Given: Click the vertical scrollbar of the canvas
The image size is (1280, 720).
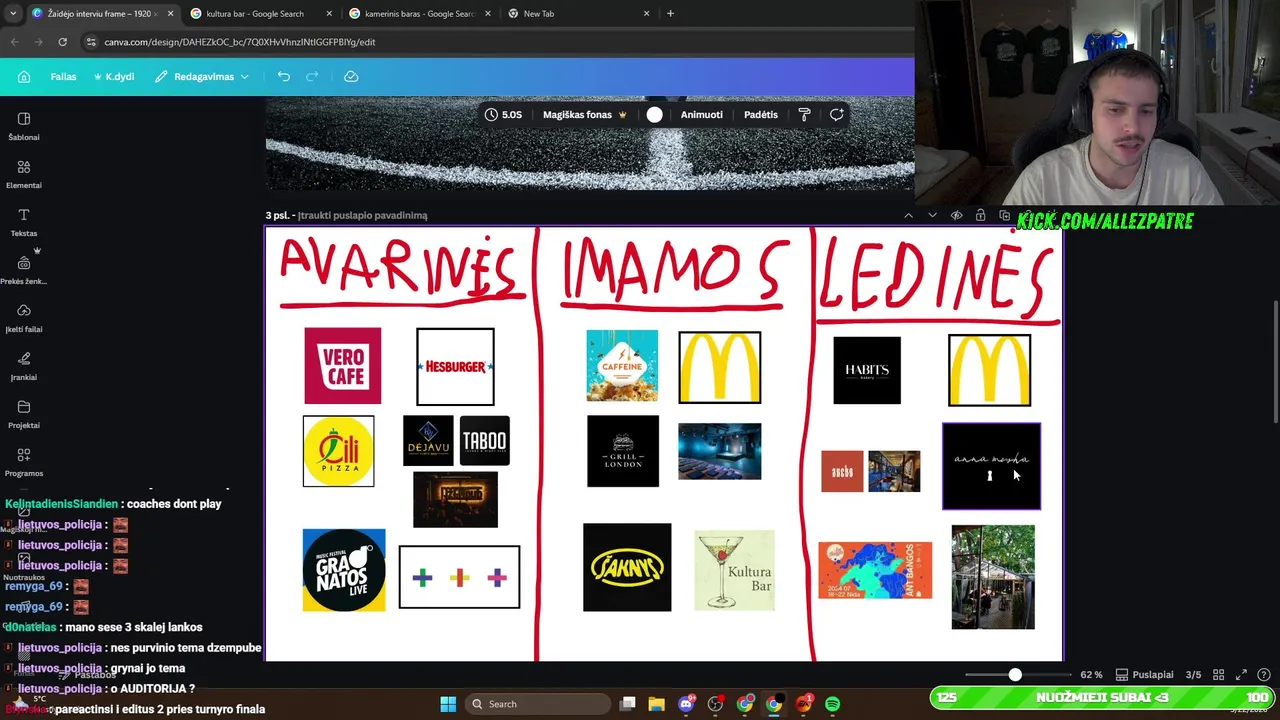Looking at the screenshot, I should coord(1274,362).
